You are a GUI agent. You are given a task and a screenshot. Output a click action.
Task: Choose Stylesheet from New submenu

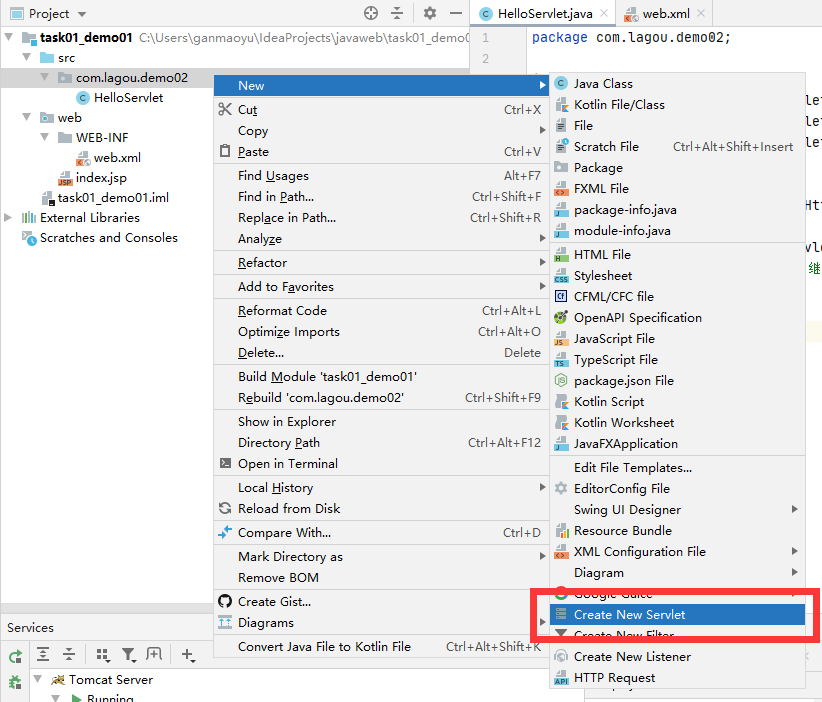pyautogui.click(x=677, y=276)
